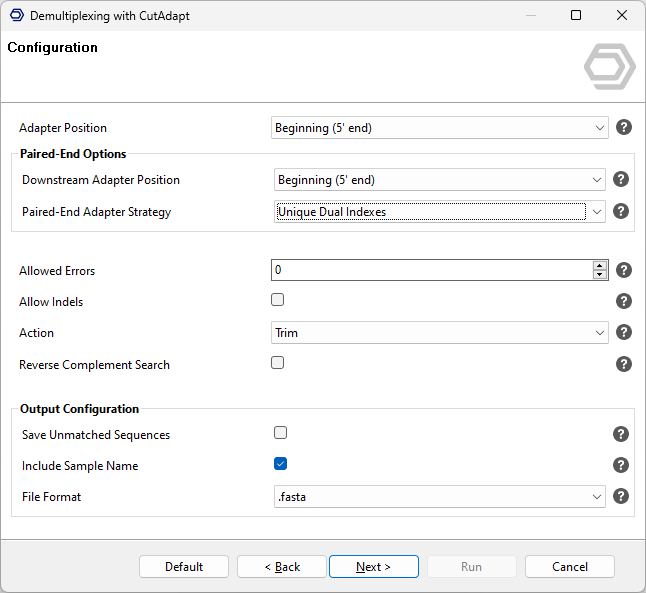Show help for Allowed Errors

point(624,270)
